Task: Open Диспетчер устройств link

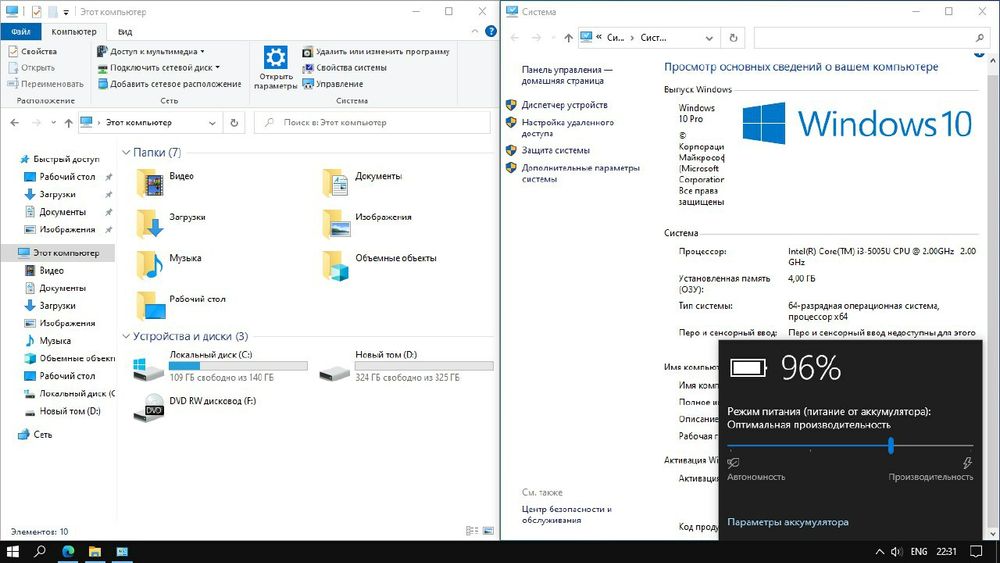Action: pyautogui.click(x=564, y=105)
